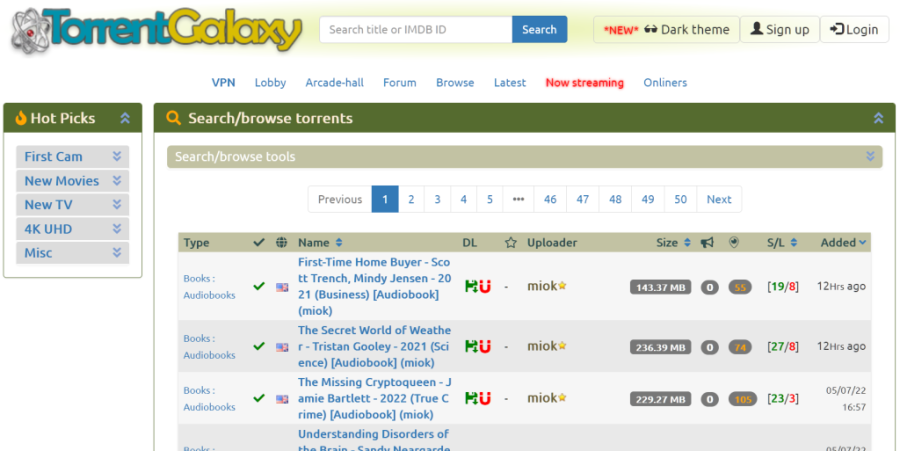Open The Missing Cryptoqueen torrent
The height and width of the screenshot is (451, 900).
(374, 398)
